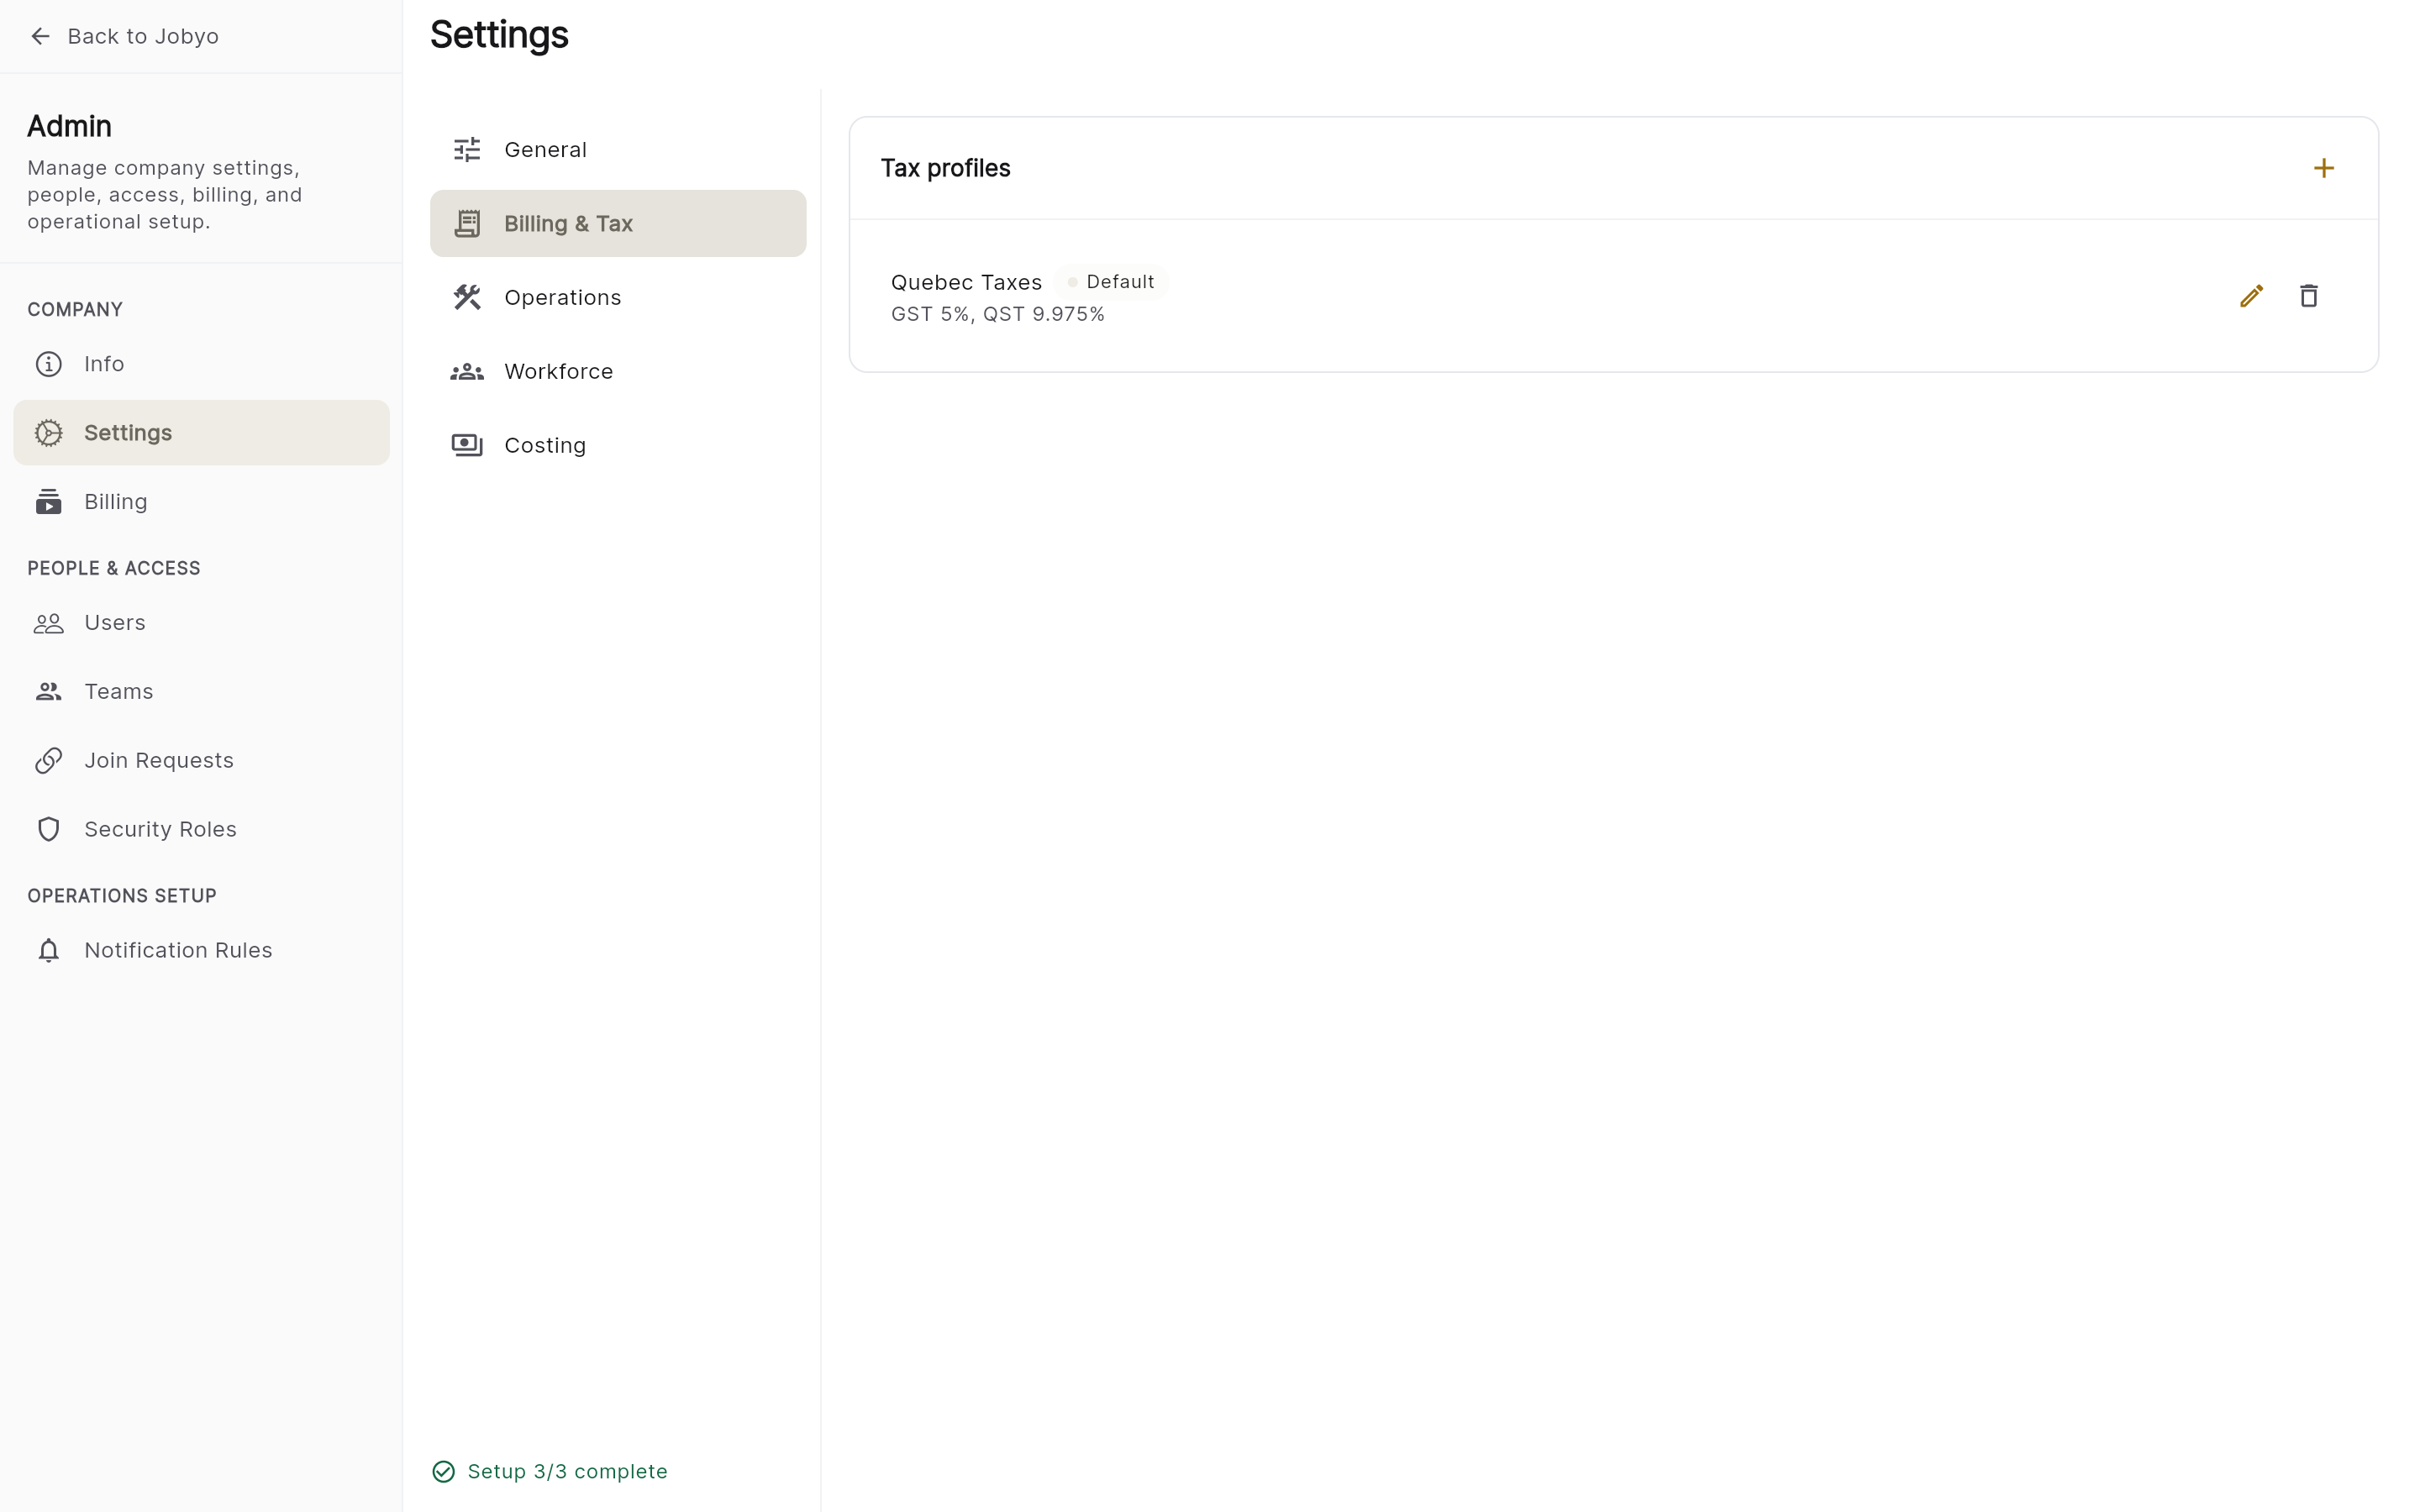Switch to the General settings tab

(618, 150)
